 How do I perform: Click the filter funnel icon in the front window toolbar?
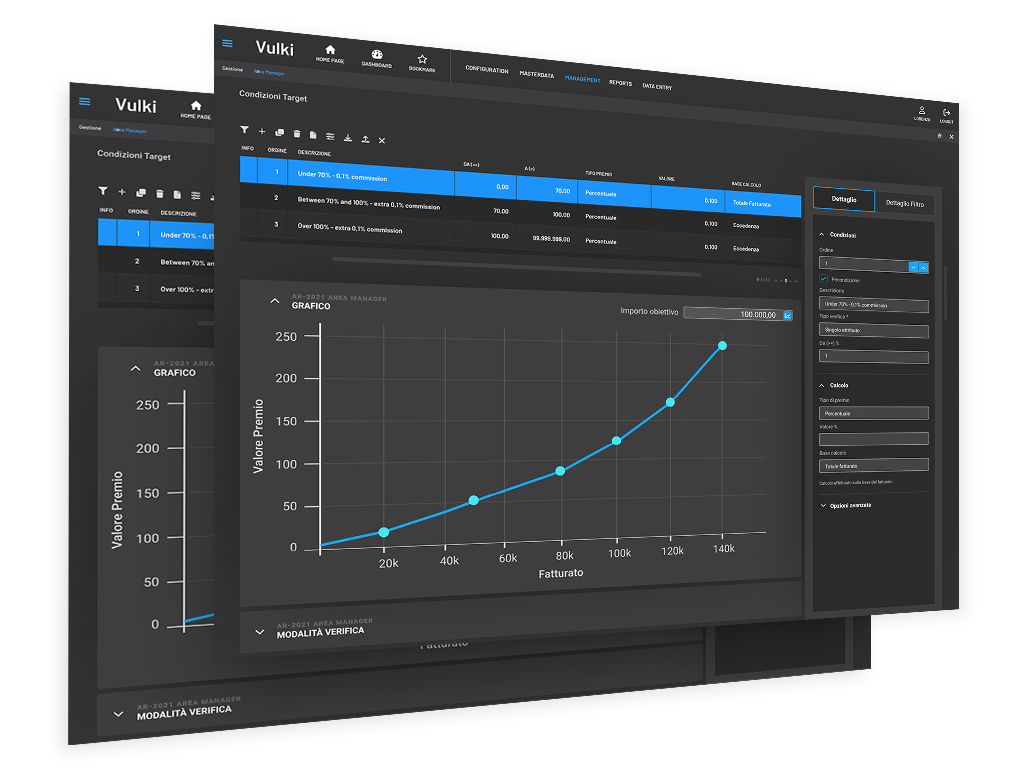(x=244, y=130)
